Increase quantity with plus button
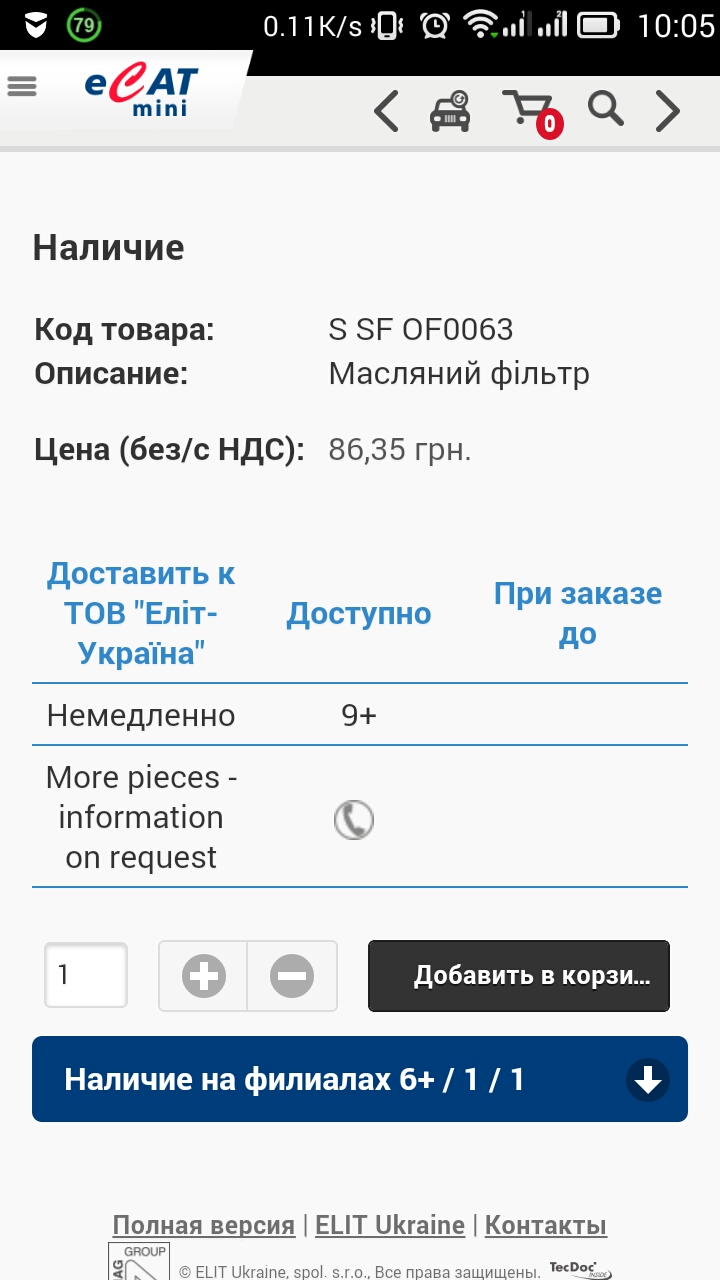This screenshot has height=1280, width=720. click(x=204, y=976)
